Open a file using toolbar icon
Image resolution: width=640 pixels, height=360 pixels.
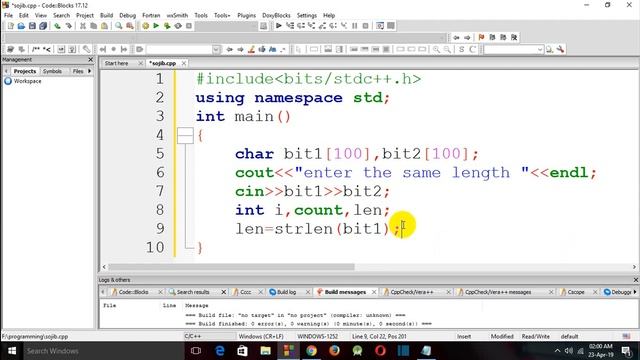pyautogui.click(x=21, y=26)
